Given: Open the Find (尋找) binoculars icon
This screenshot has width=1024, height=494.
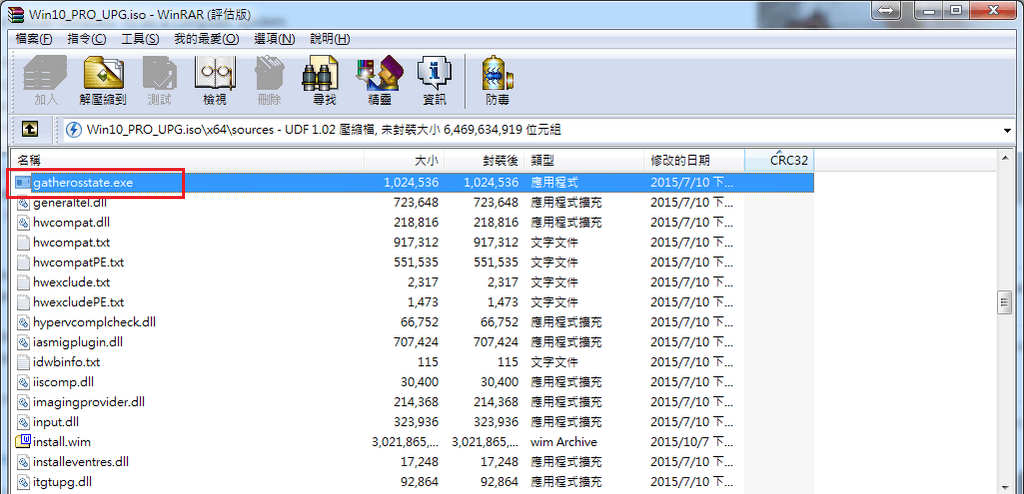Looking at the screenshot, I should 320,81.
